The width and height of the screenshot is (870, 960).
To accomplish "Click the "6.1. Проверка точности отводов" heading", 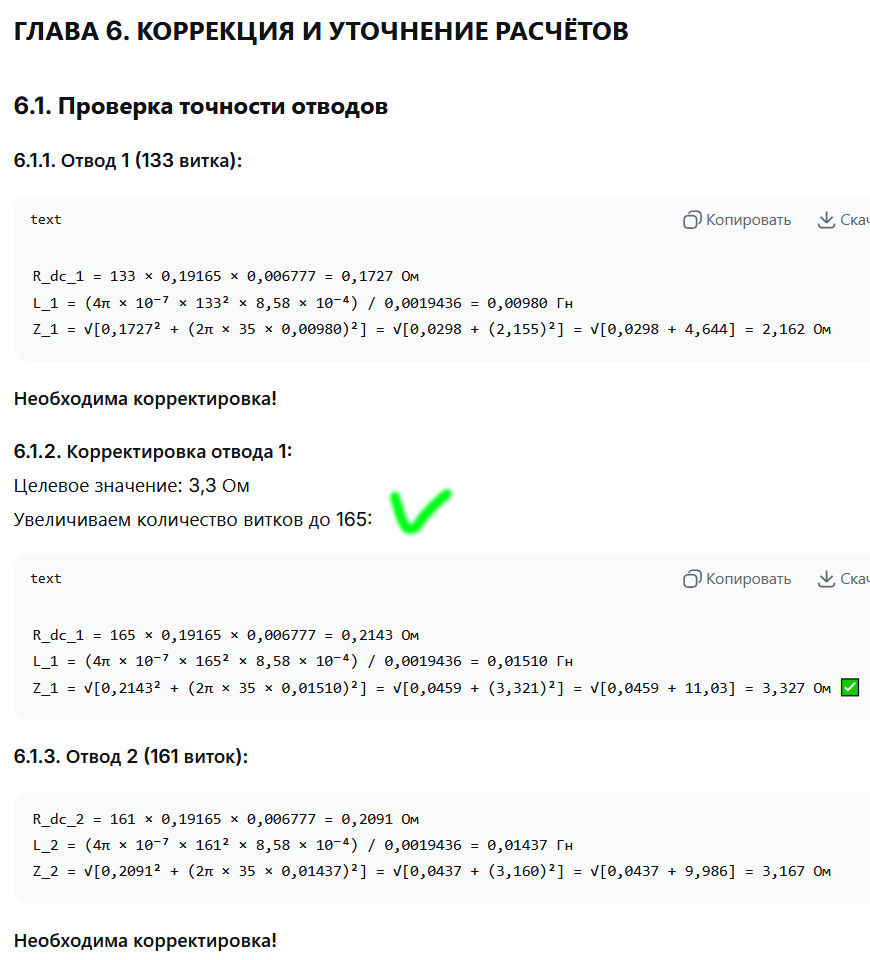I will [201, 107].
